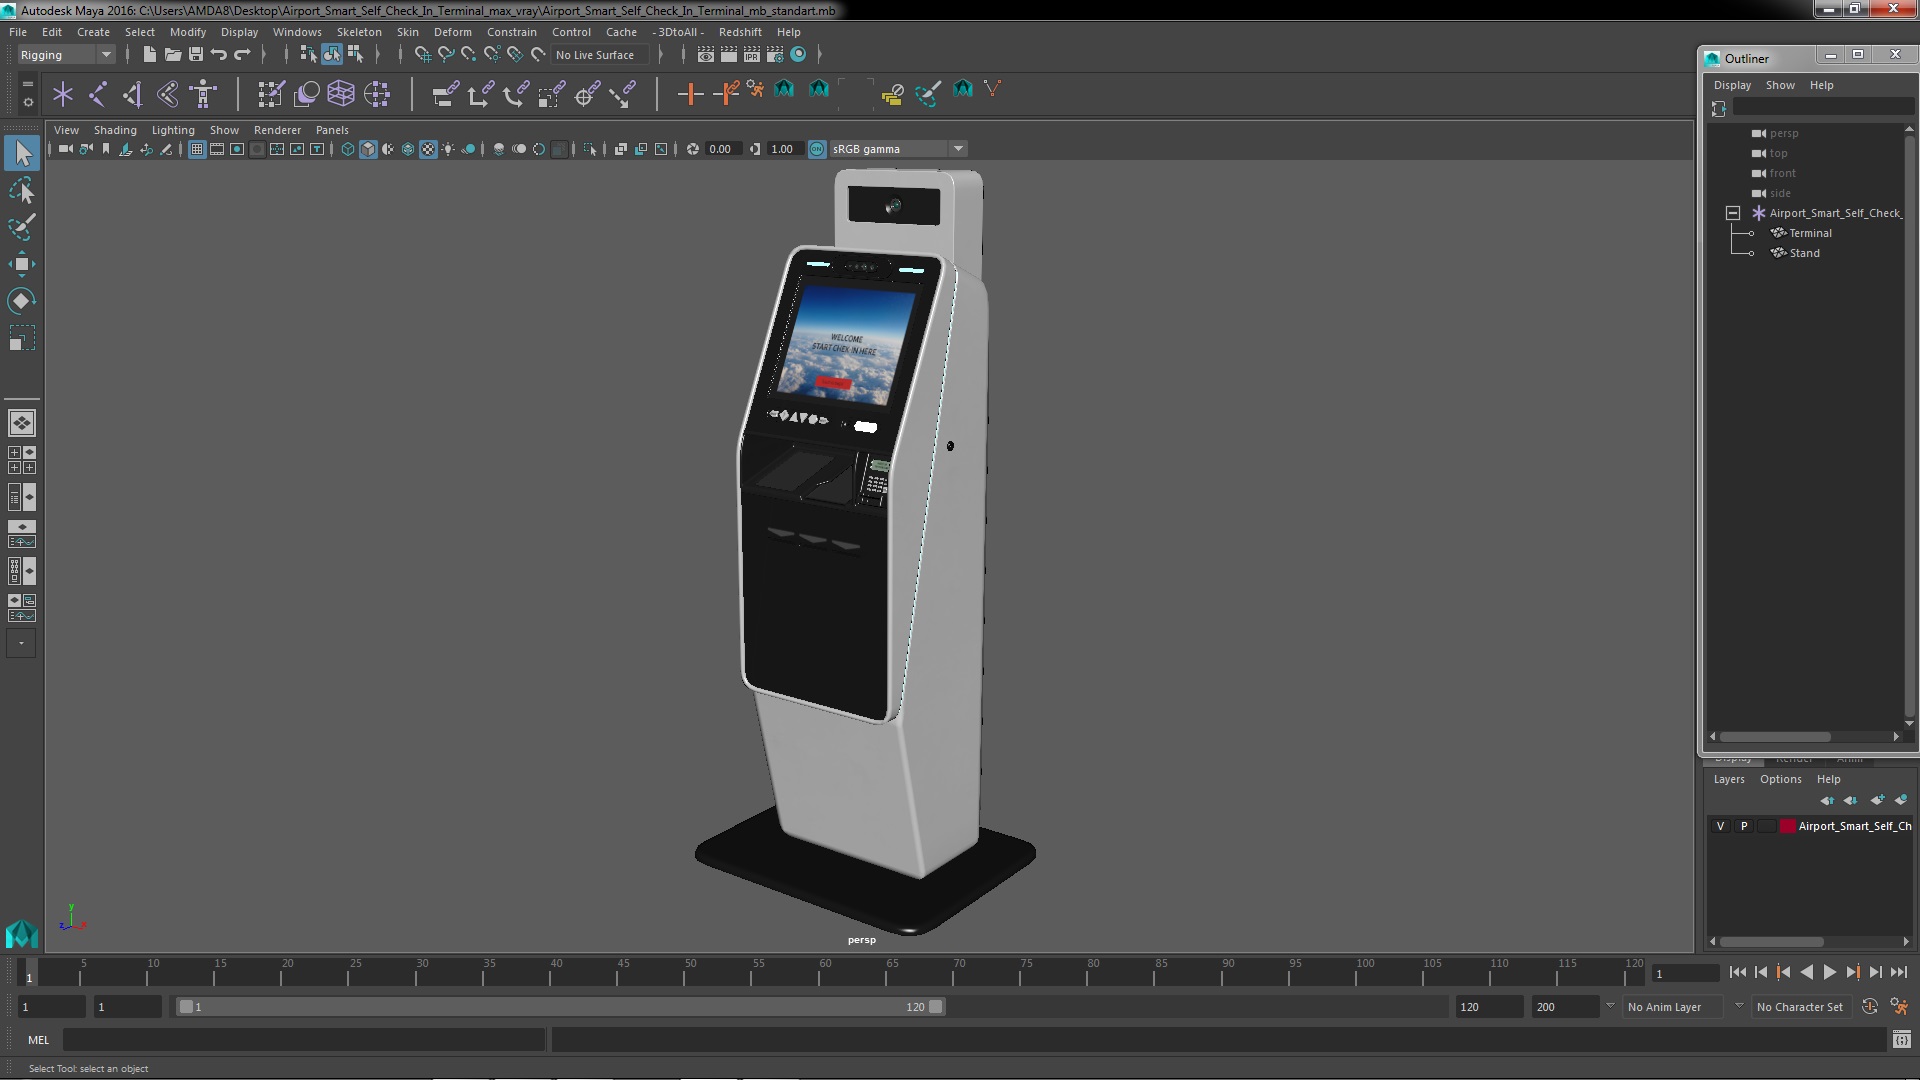
Task: Pick the Scale tool in toolbox
Action: click(22, 338)
